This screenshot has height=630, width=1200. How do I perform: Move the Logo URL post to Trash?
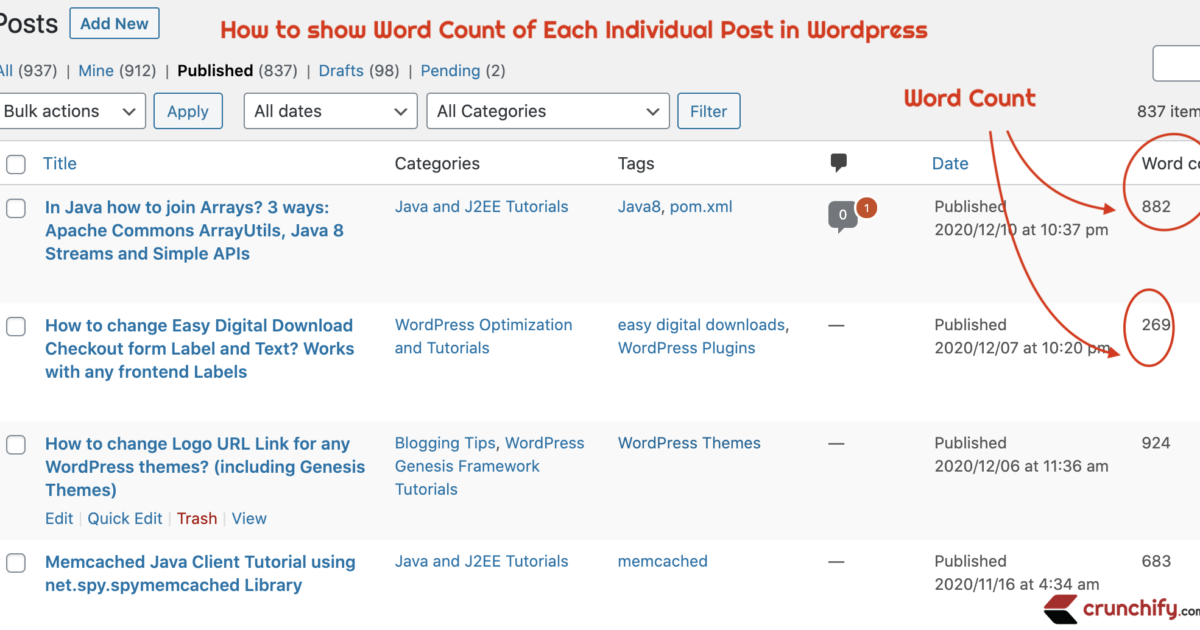[197, 518]
